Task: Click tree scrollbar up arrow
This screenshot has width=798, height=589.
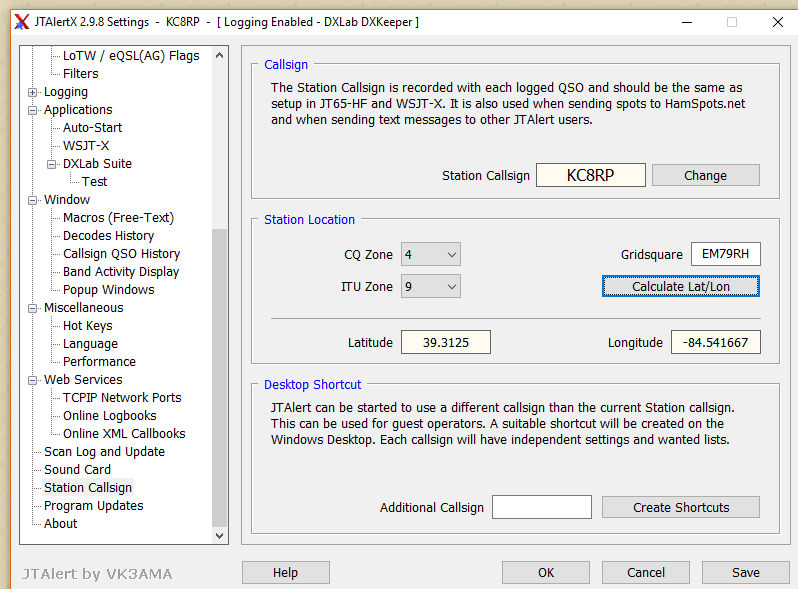Action: 219,55
